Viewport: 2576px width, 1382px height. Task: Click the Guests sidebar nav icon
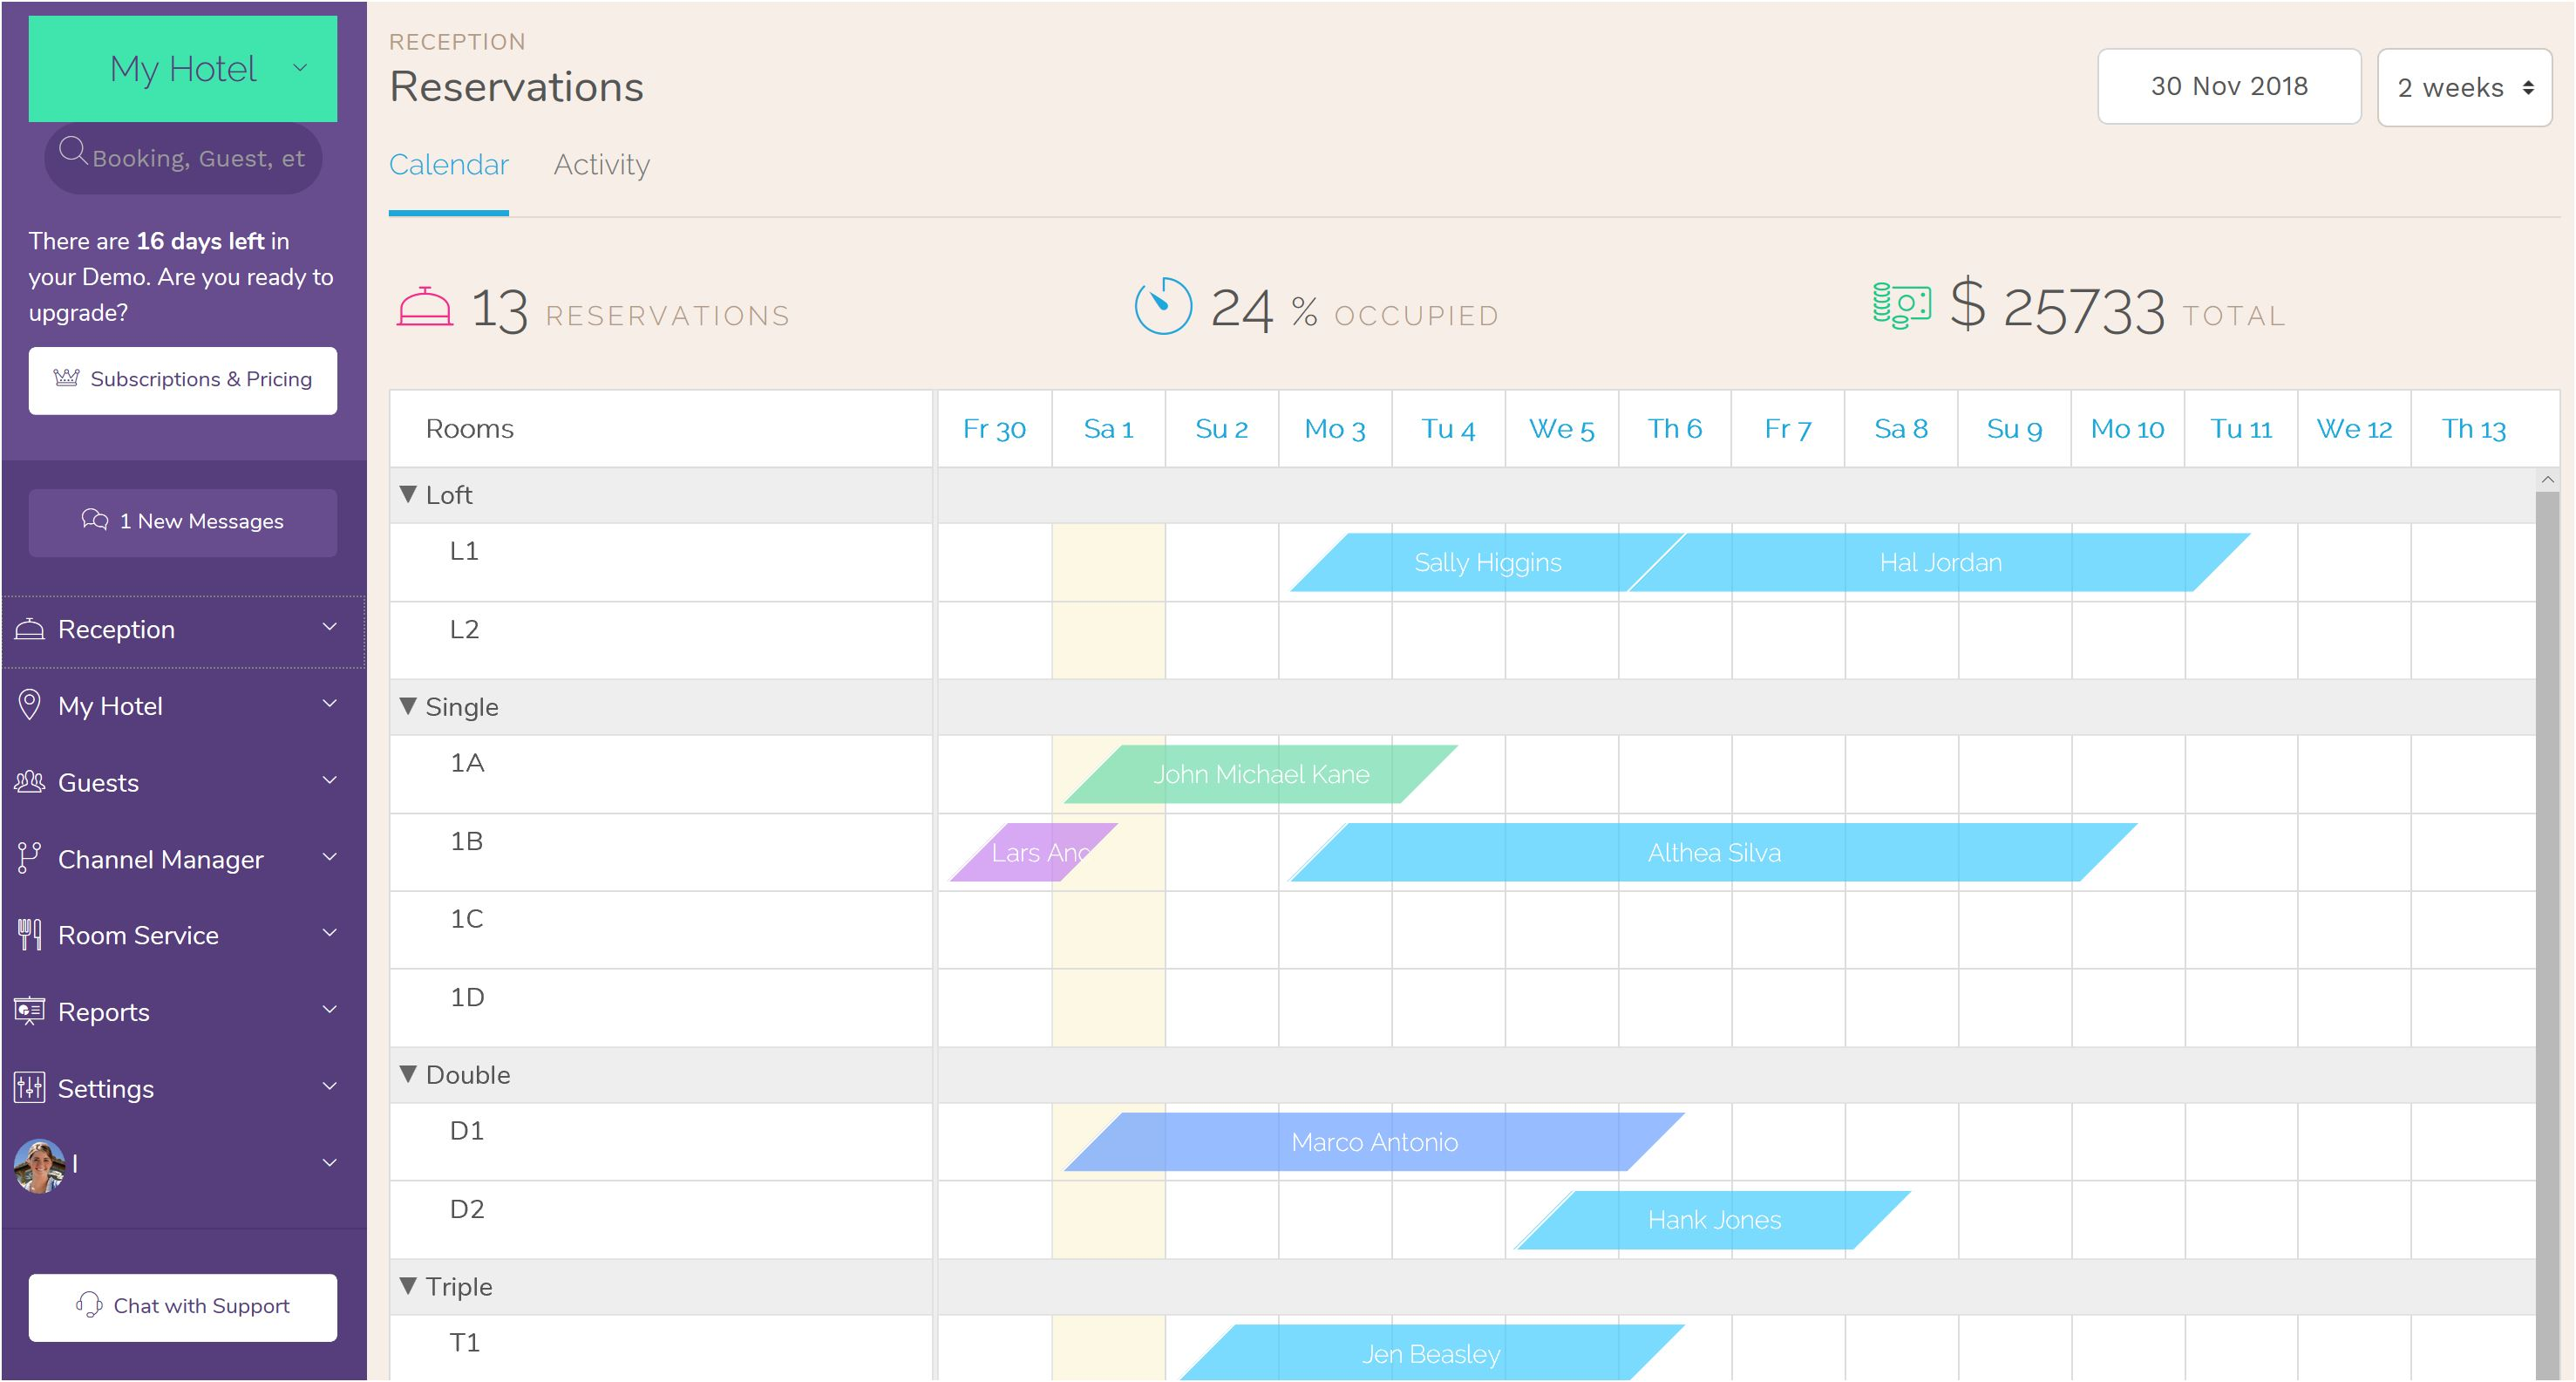click(32, 780)
